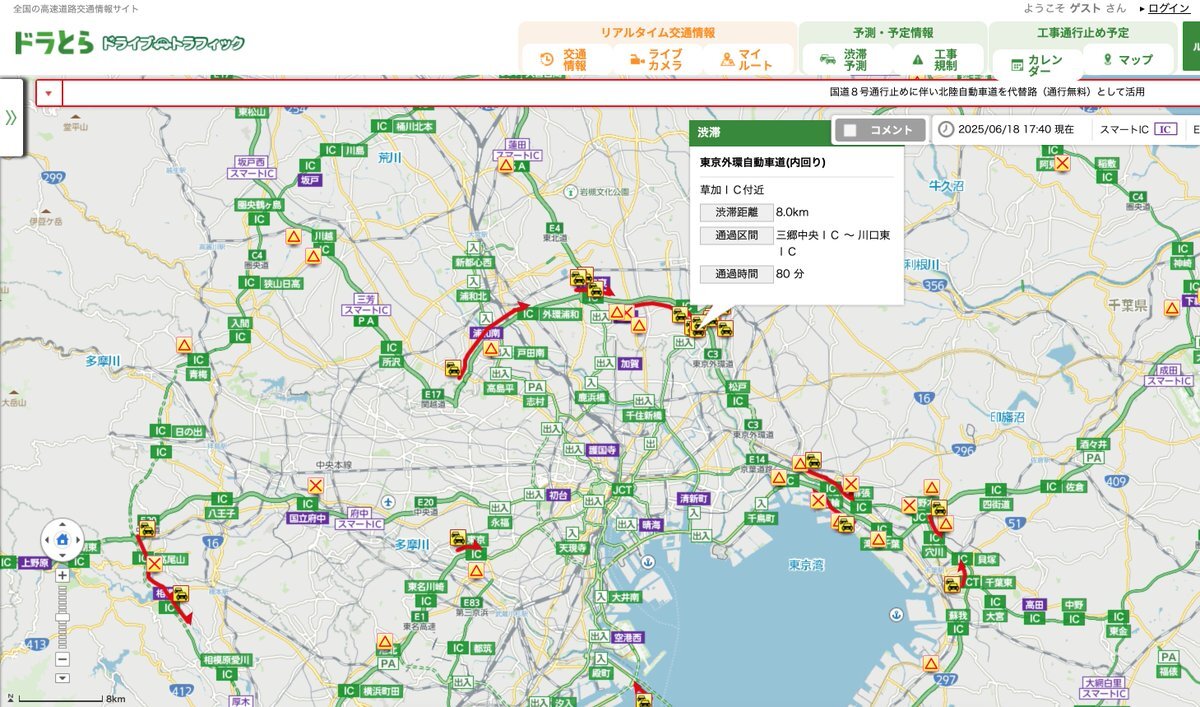Click the clock icon beside the timestamp
This screenshot has width=1200, height=707.
(x=945, y=129)
